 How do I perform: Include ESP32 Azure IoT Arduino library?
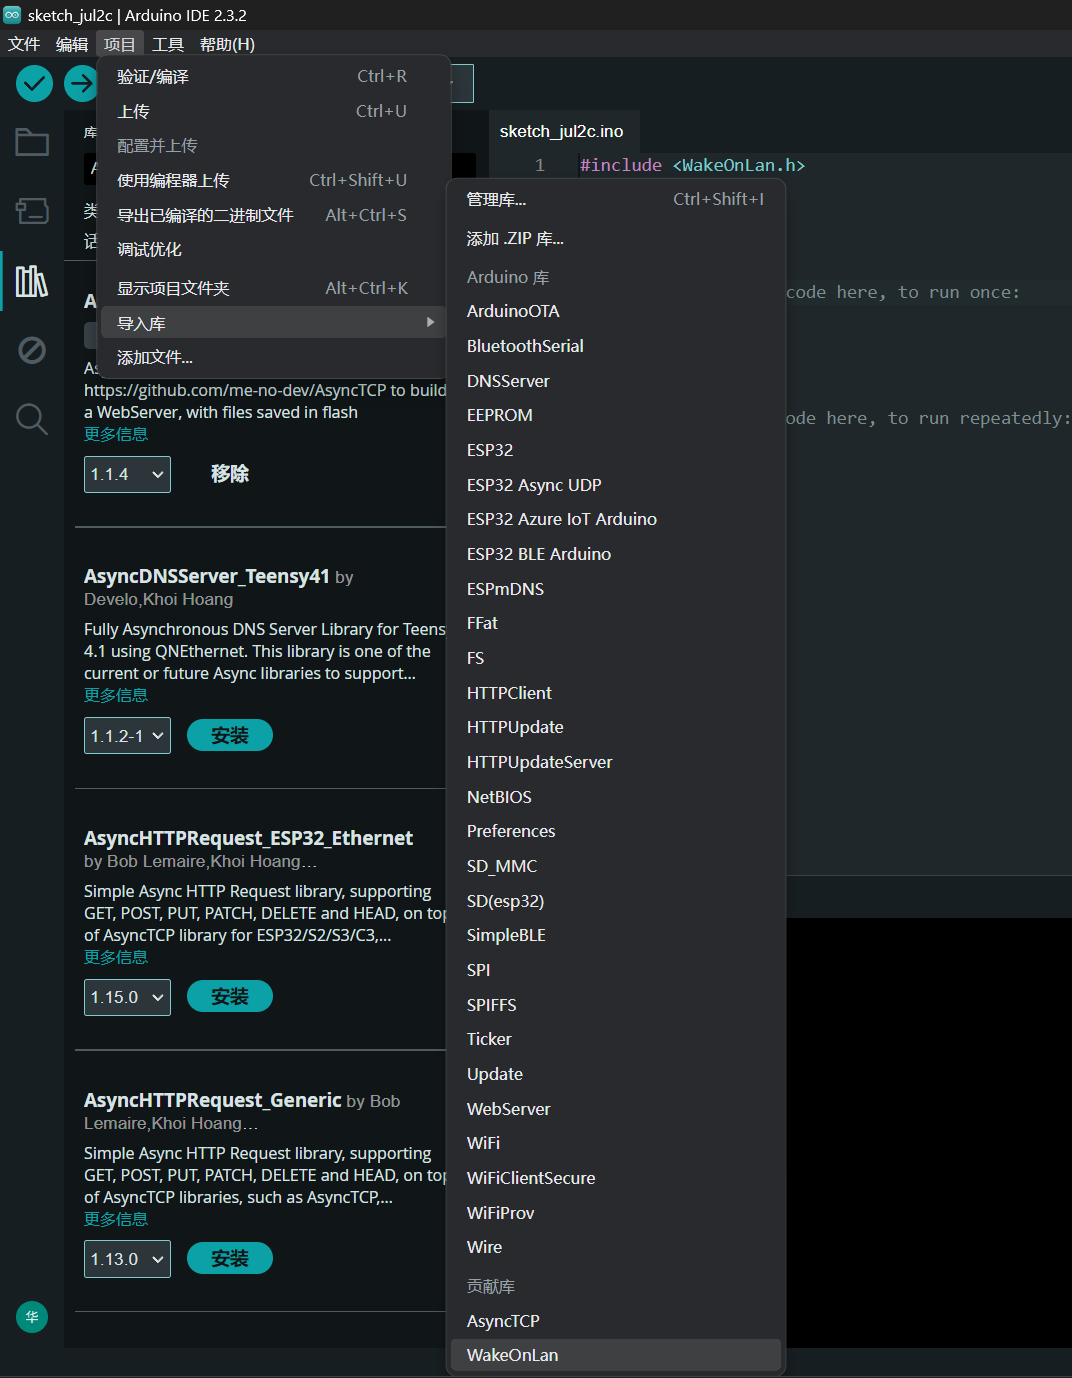click(616, 519)
